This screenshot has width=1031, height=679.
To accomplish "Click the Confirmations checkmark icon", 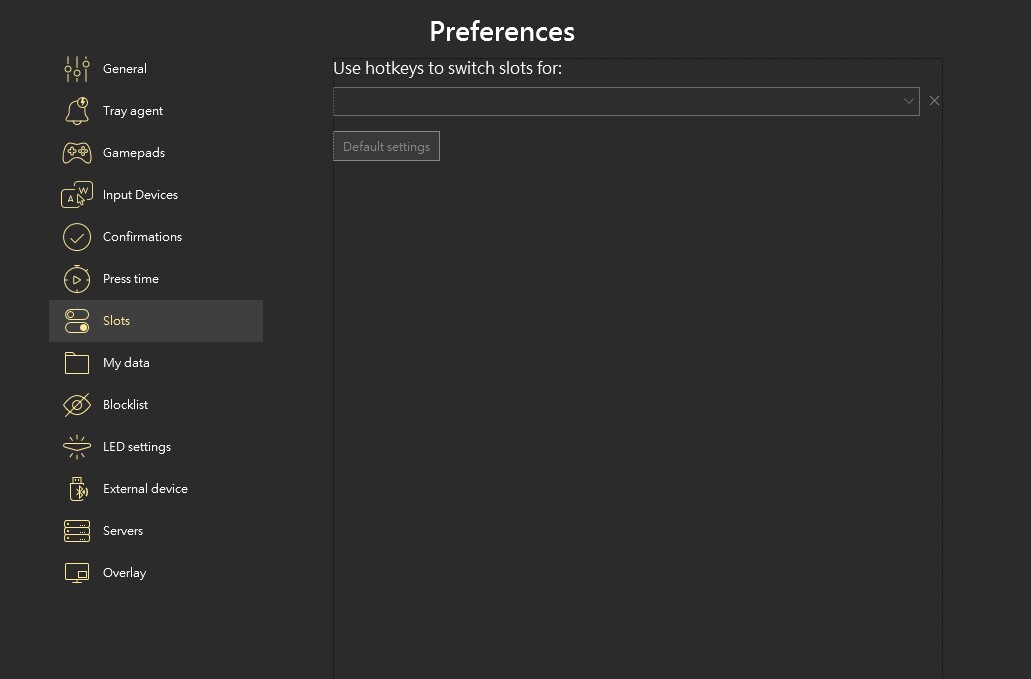I will click(77, 237).
